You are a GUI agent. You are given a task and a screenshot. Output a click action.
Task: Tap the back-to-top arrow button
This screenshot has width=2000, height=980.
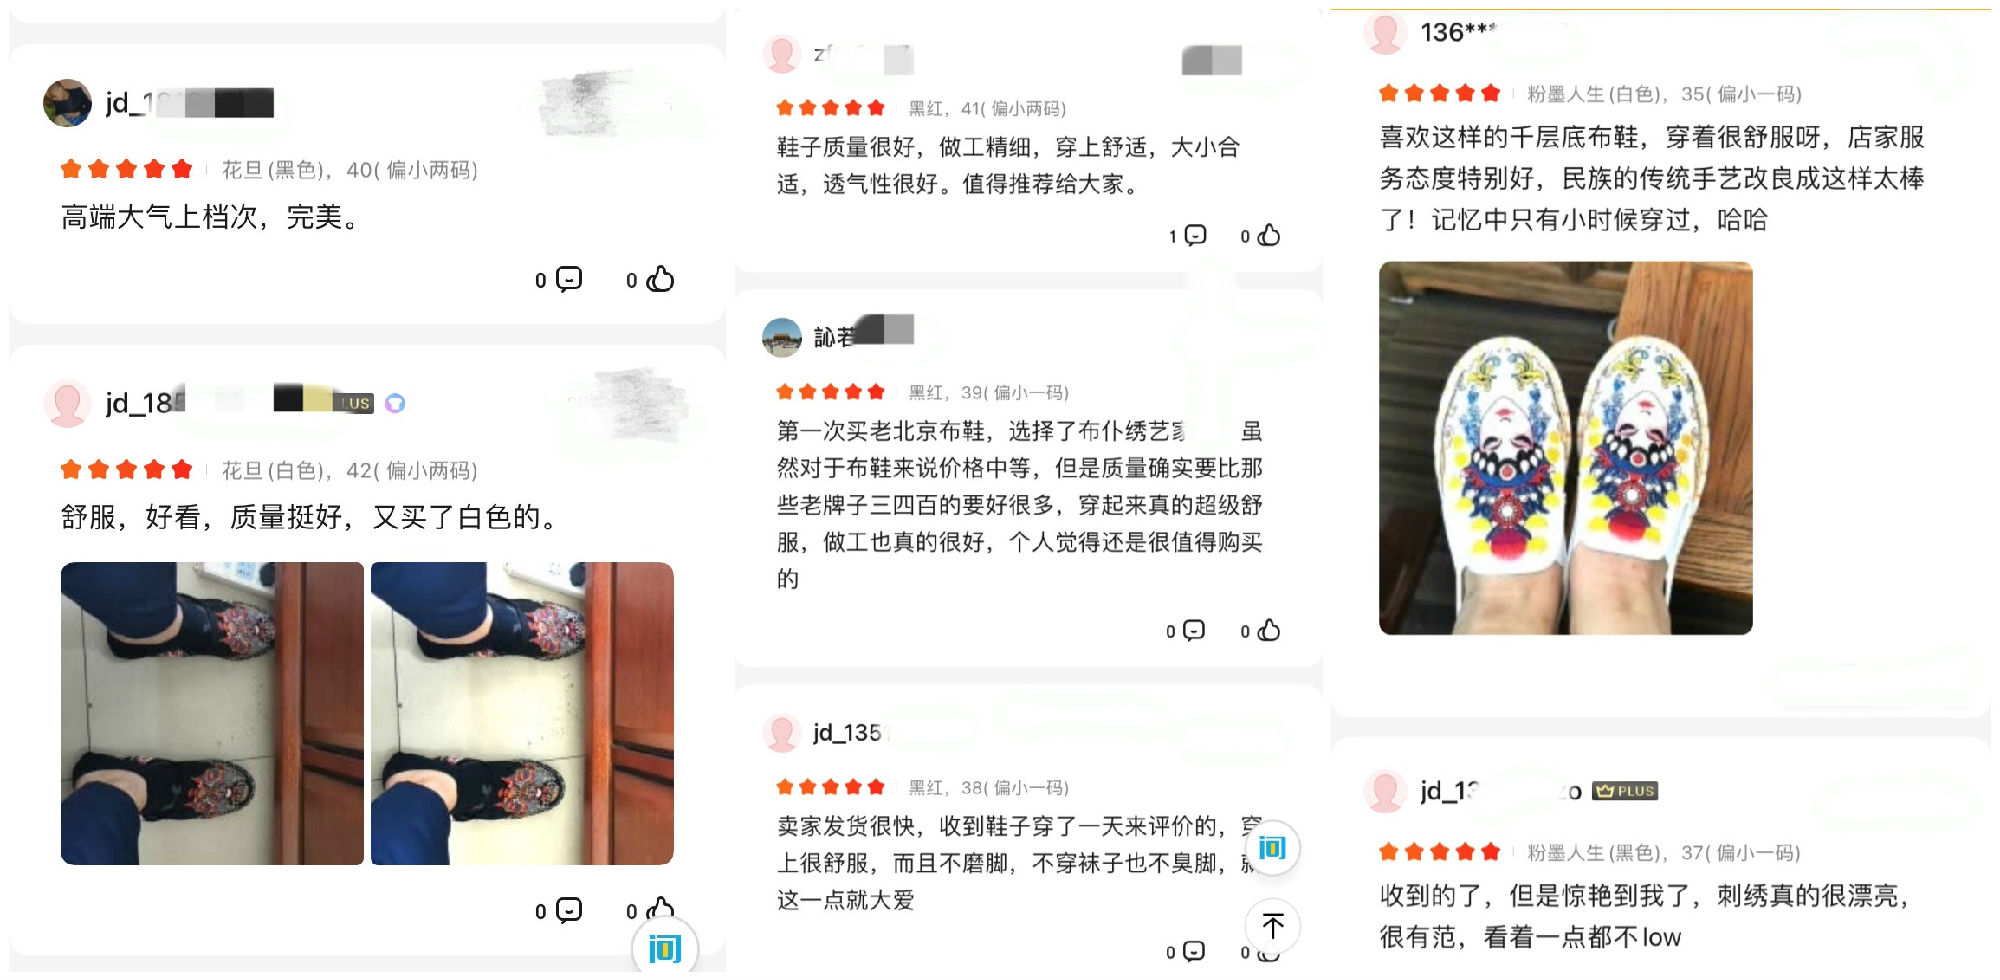(x=1272, y=926)
